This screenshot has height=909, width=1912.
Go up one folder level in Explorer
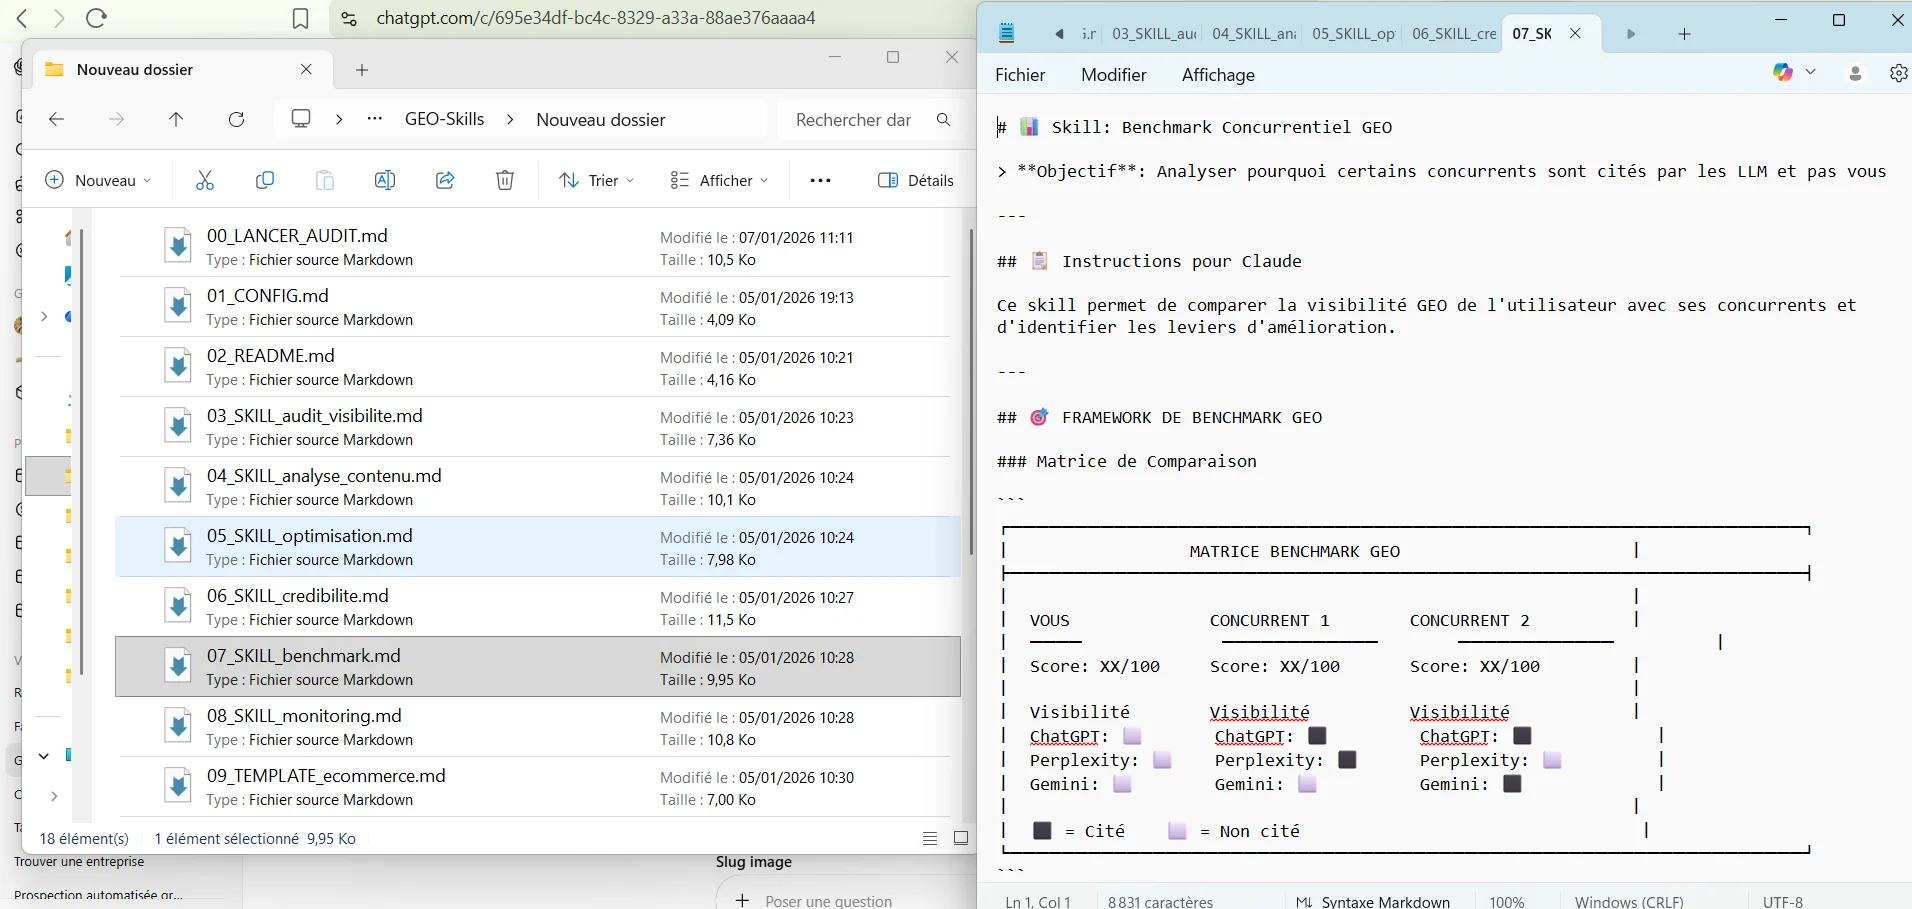coord(176,119)
